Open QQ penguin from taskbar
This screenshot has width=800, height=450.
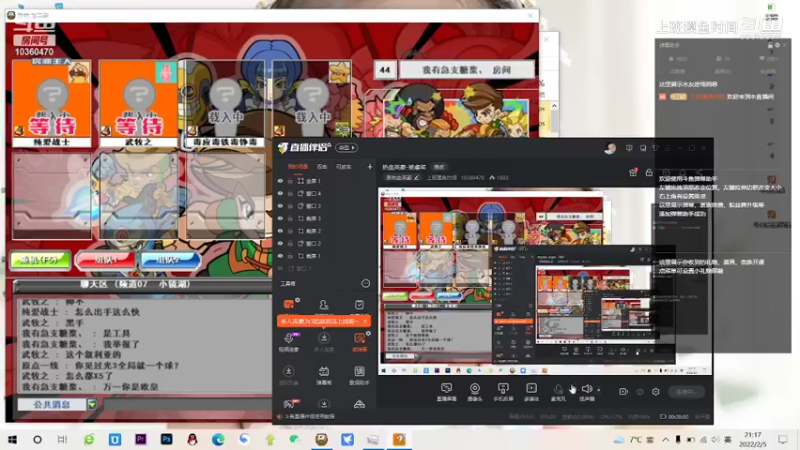(x=192, y=439)
